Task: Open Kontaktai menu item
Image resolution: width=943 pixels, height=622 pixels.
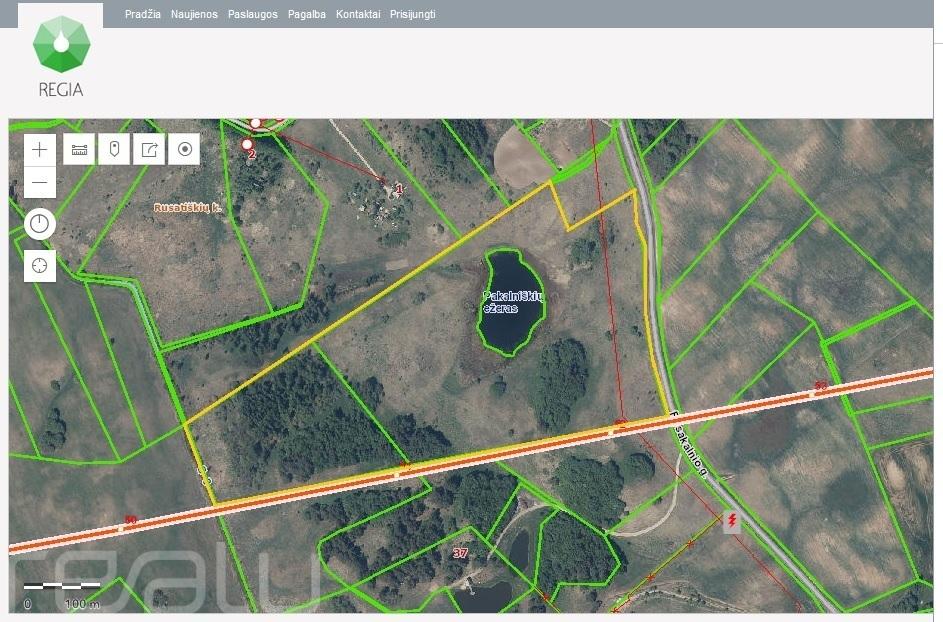Action: pos(358,14)
